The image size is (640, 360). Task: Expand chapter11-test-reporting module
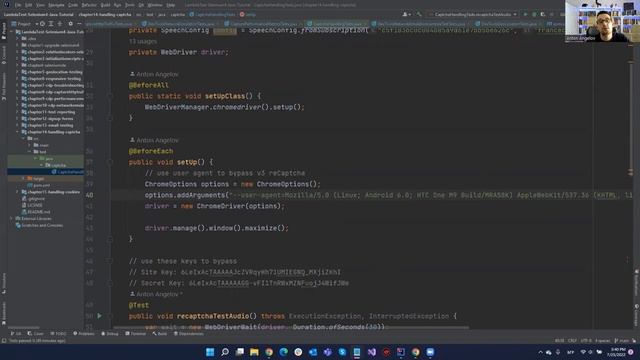[x=18, y=112]
